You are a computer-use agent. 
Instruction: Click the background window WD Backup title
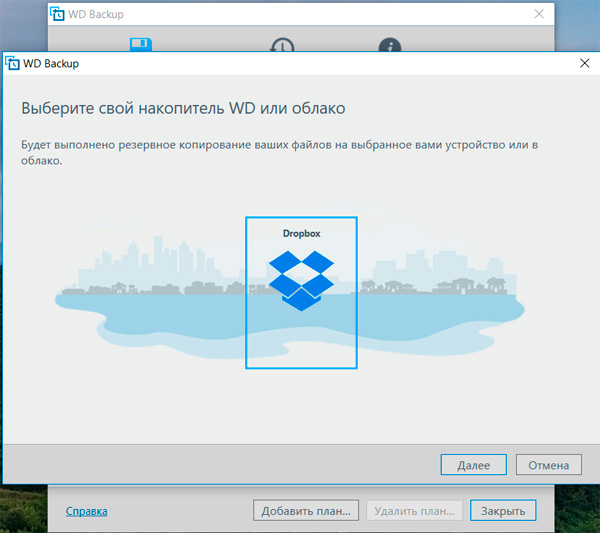pyautogui.click(x=97, y=15)
